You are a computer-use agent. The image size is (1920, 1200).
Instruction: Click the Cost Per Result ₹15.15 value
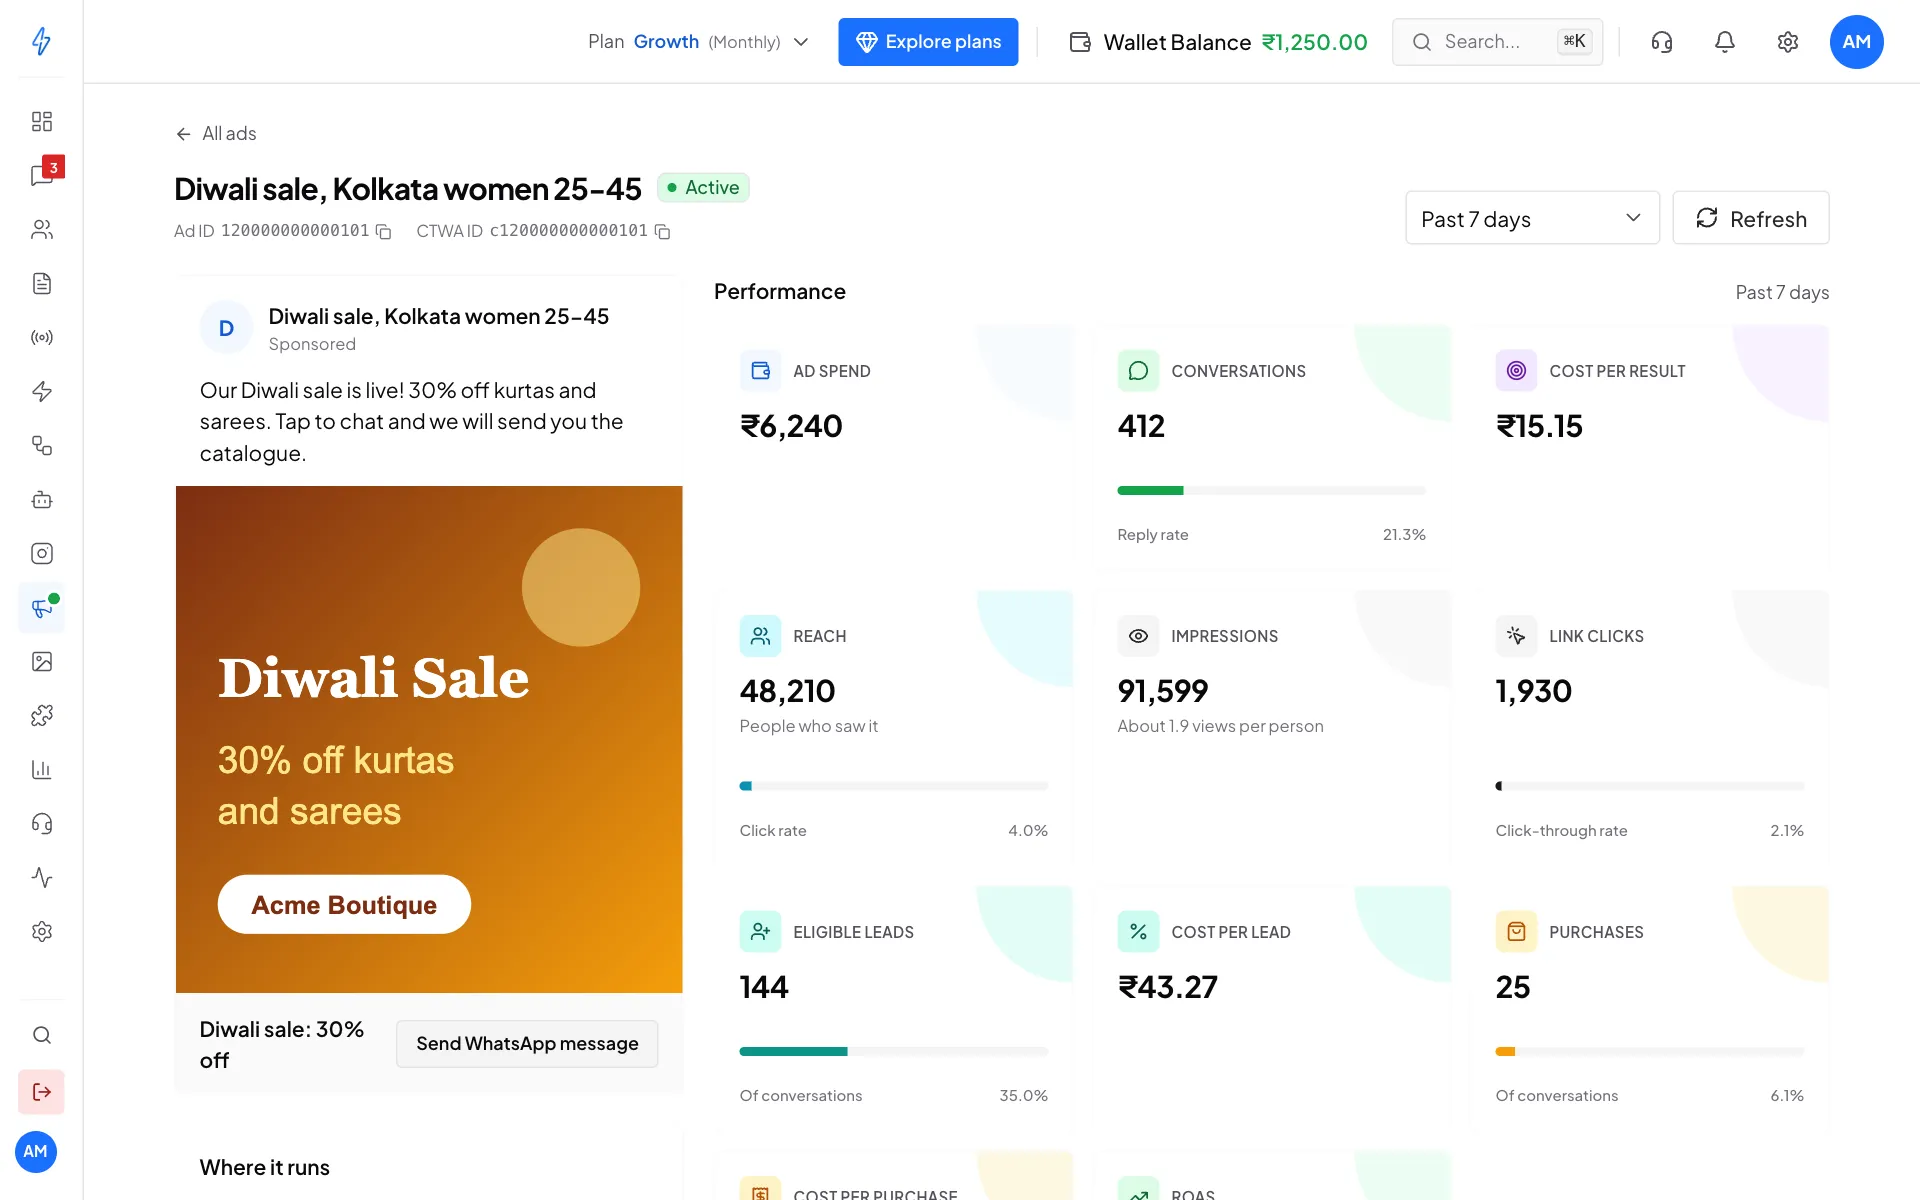pos(1538,427)
